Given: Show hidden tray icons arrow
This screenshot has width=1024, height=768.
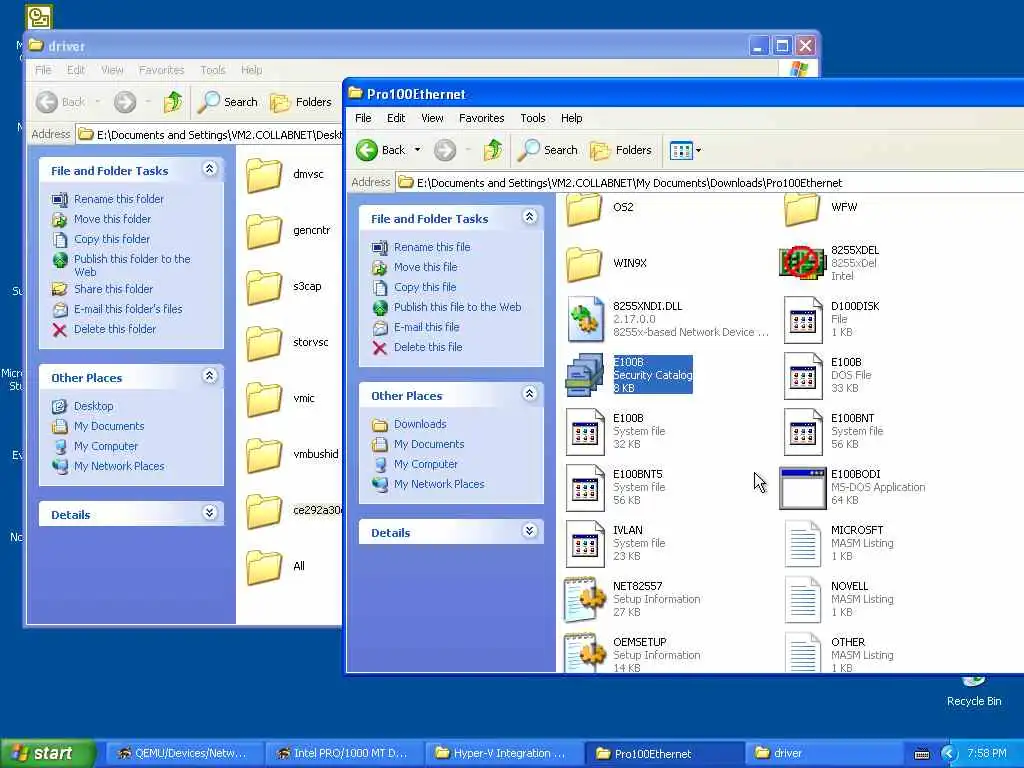Looking at the screenshot, I should coord(949,754).
